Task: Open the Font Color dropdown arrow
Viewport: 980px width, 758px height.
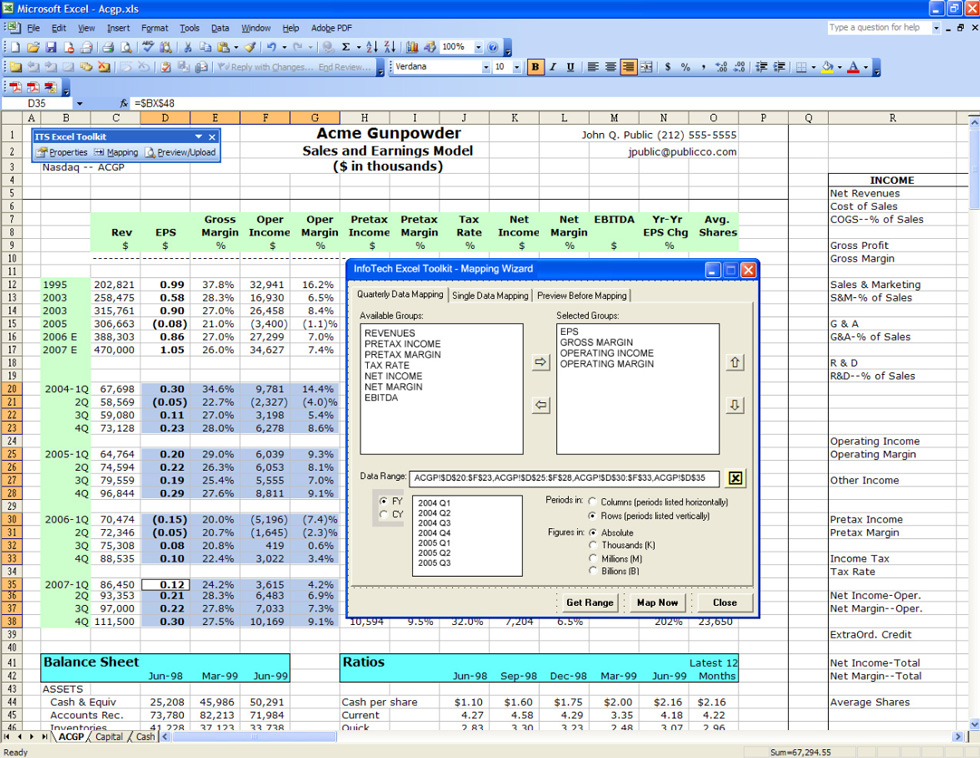Action: [866, 67]
